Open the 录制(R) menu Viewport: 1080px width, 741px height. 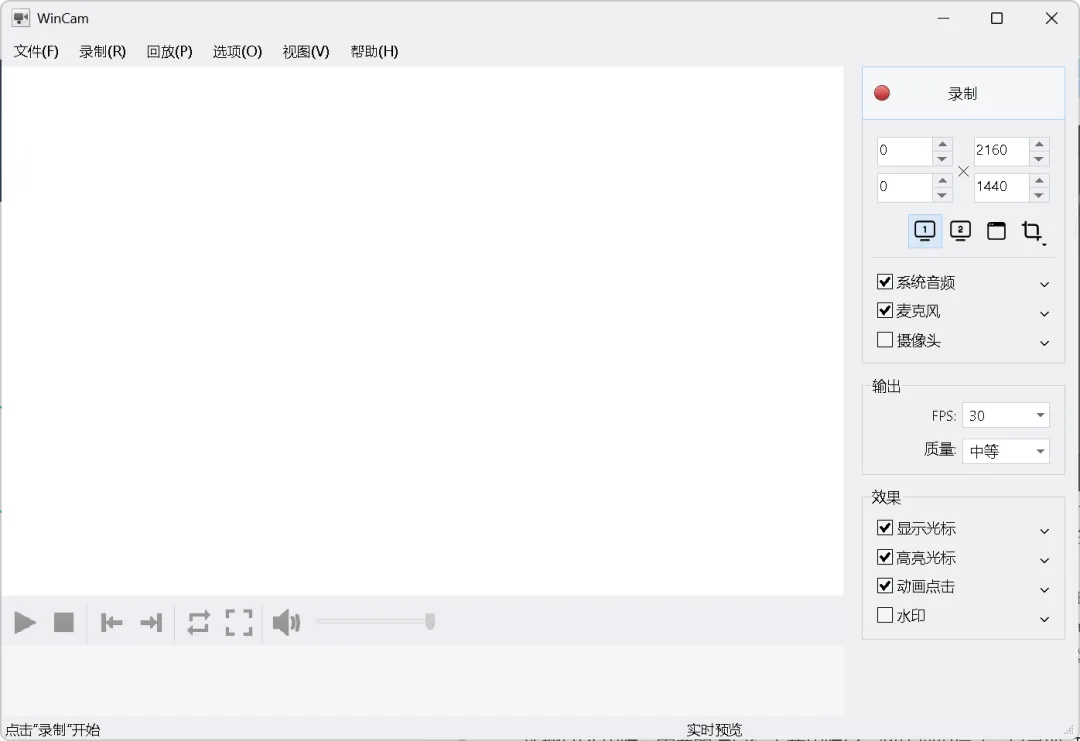point(103,52)
